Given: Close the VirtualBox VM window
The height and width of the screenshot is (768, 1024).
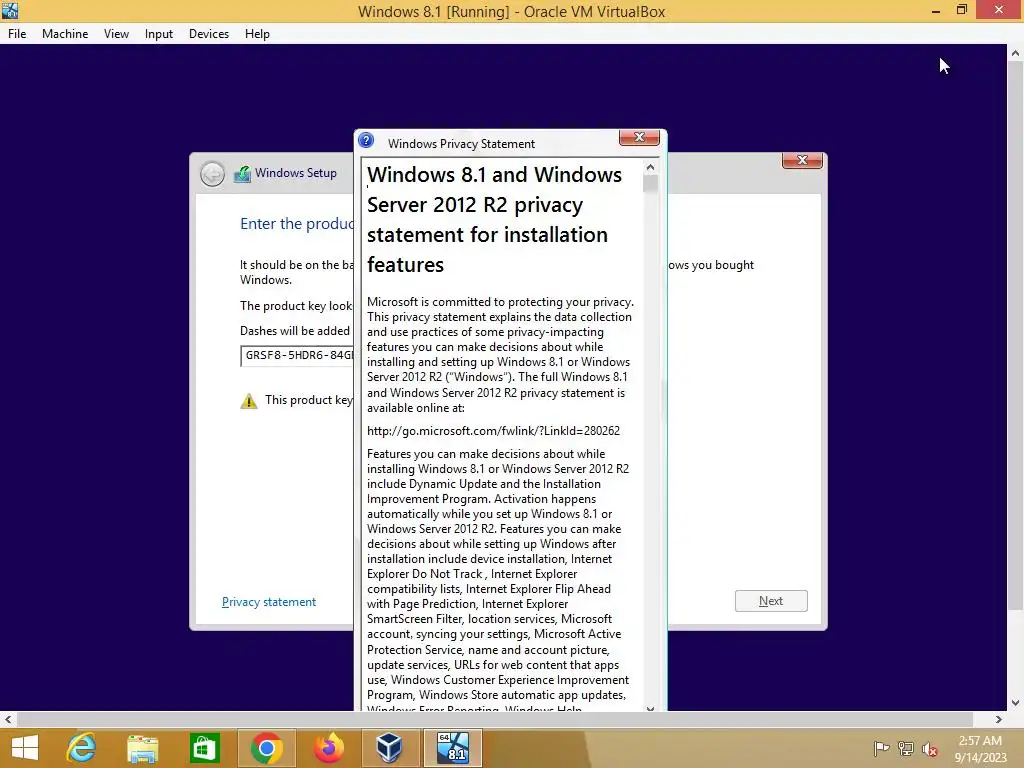Looking at the screenshot, I should click(x=999, y=10).
